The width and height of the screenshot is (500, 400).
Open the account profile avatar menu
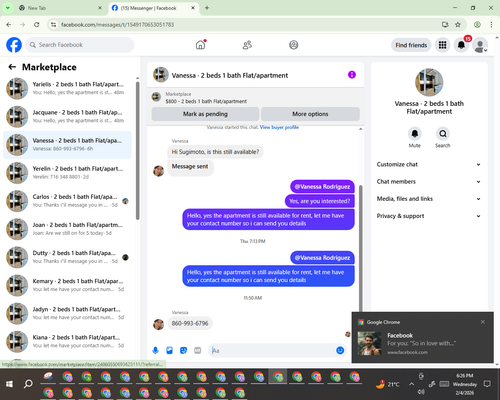[x=480, y=45]
